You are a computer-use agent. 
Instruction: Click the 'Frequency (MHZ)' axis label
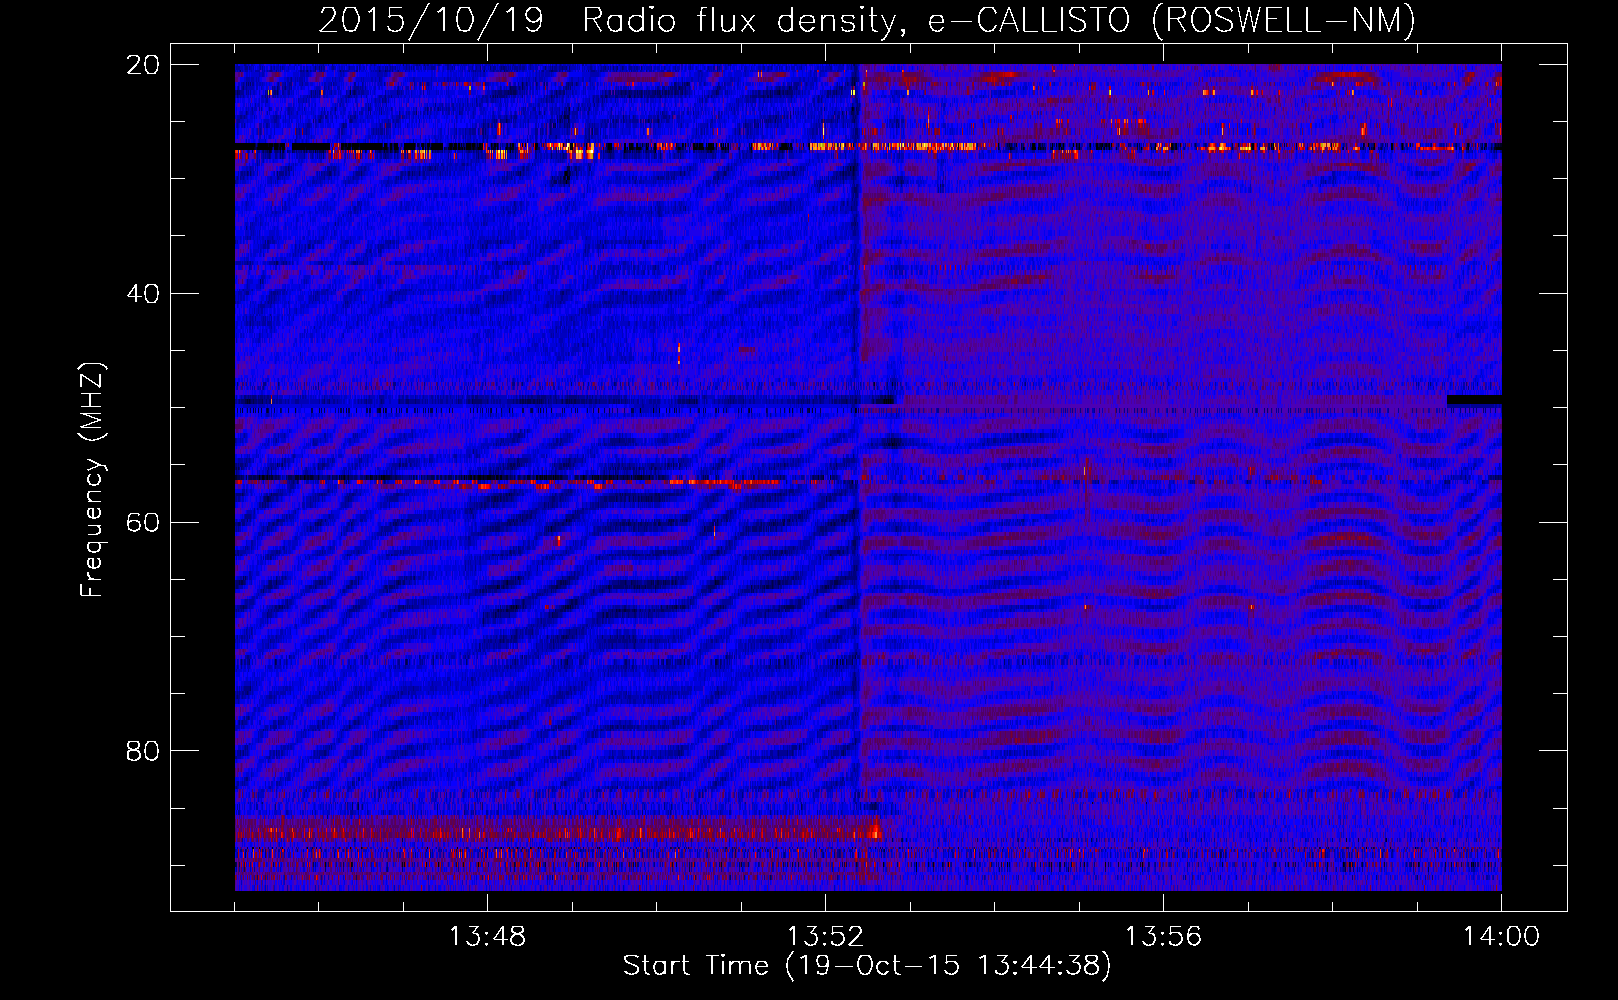point(92,480)
